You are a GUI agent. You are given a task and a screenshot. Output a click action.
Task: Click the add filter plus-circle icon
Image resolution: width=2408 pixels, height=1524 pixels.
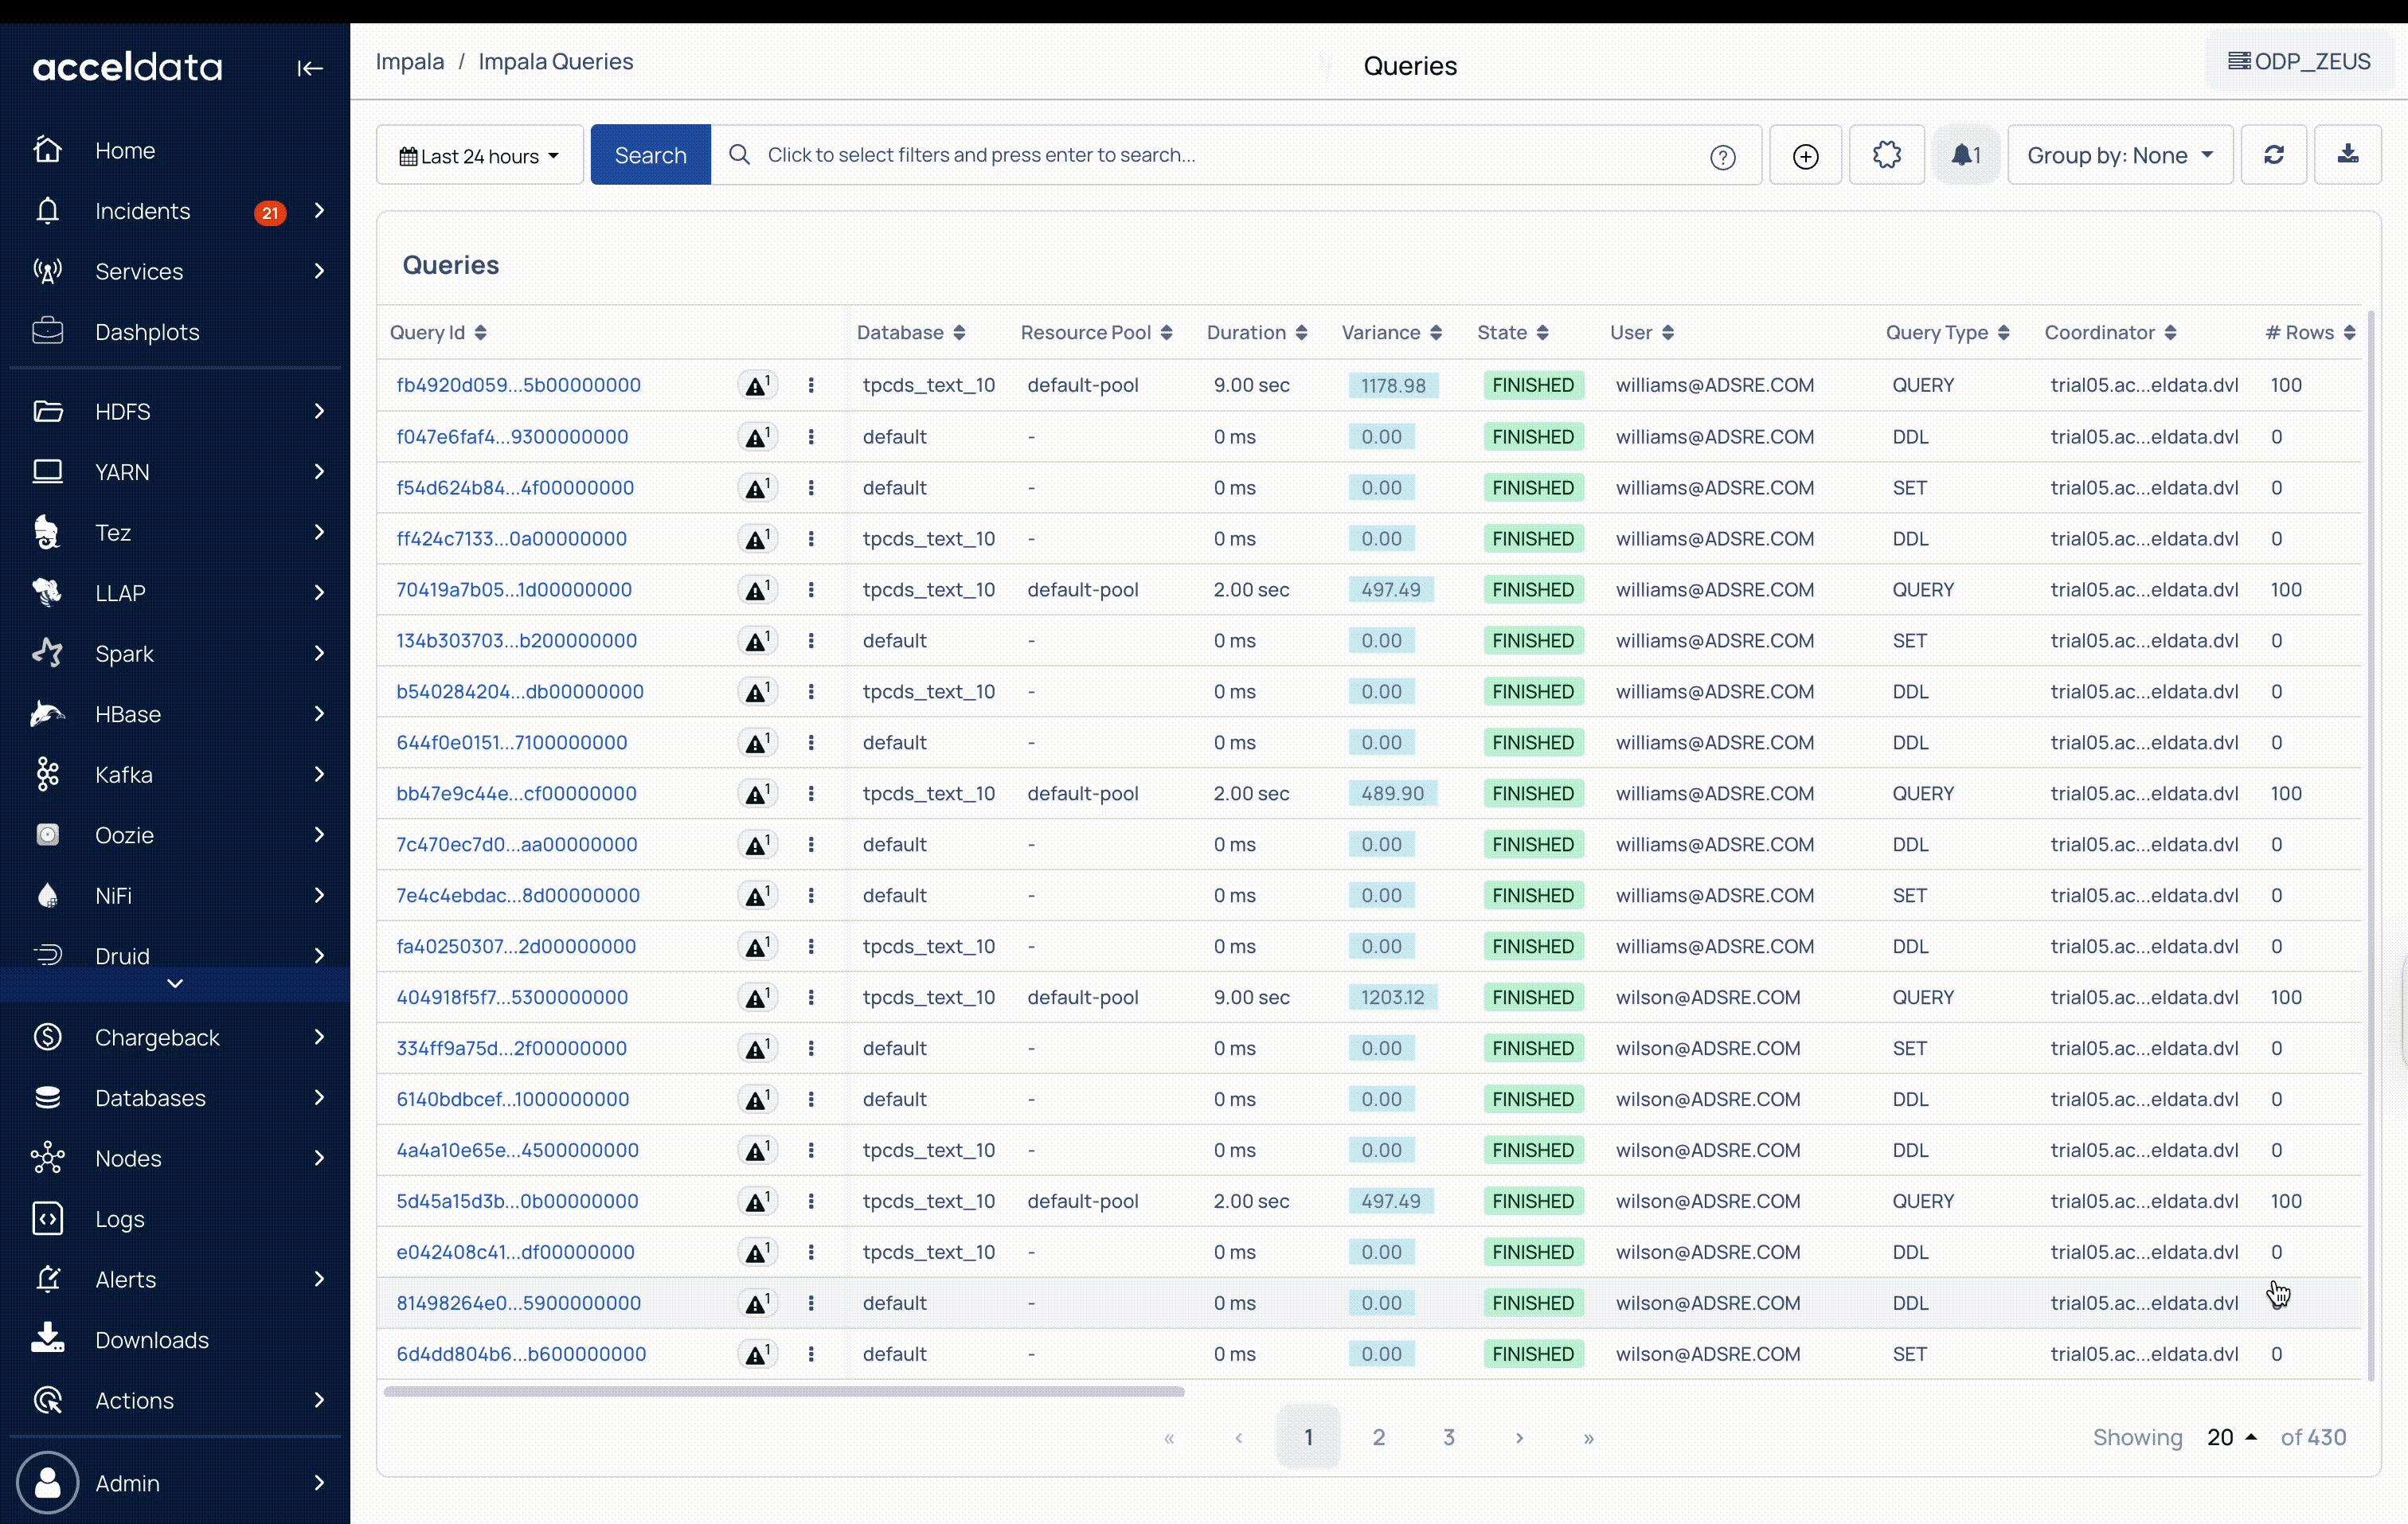(1805, 156)
